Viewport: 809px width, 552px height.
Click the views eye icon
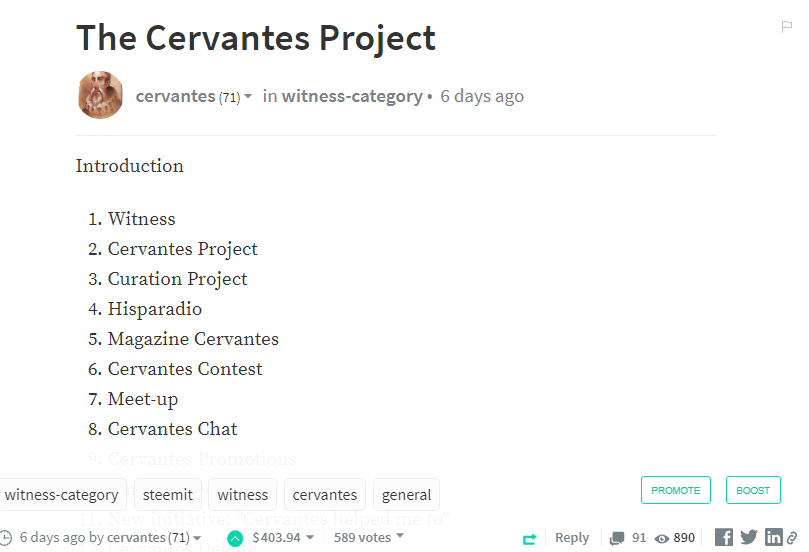(661, 539)
